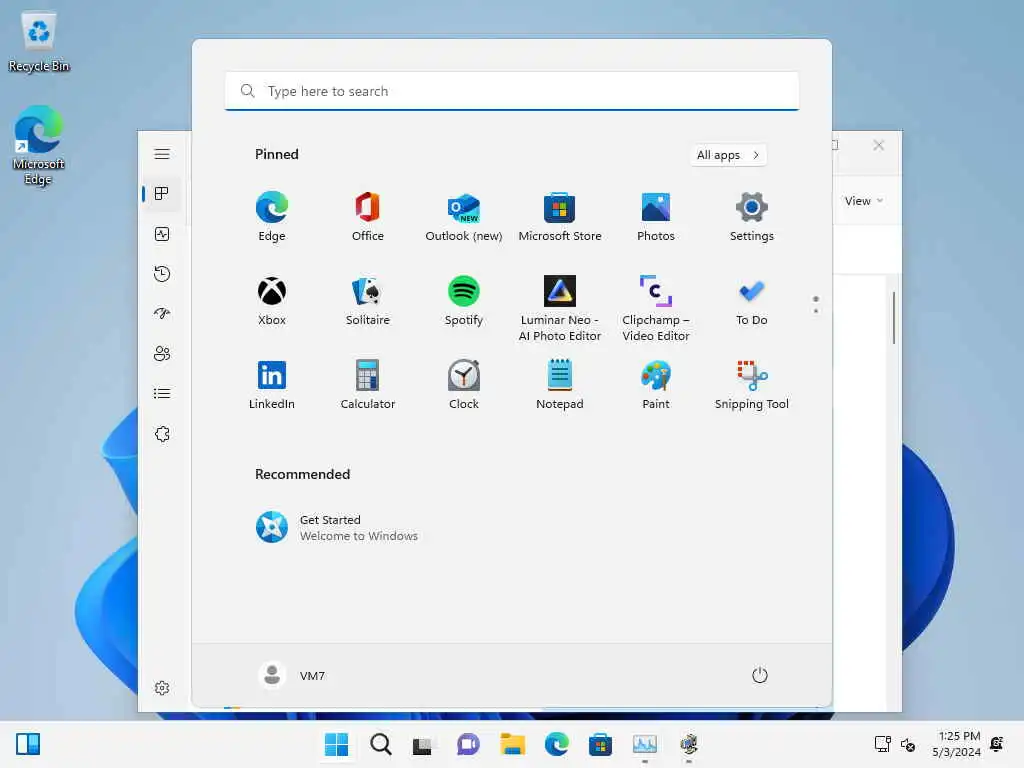Launch the Photos app
1024x768 pixels.
click(x=656, y=217)
